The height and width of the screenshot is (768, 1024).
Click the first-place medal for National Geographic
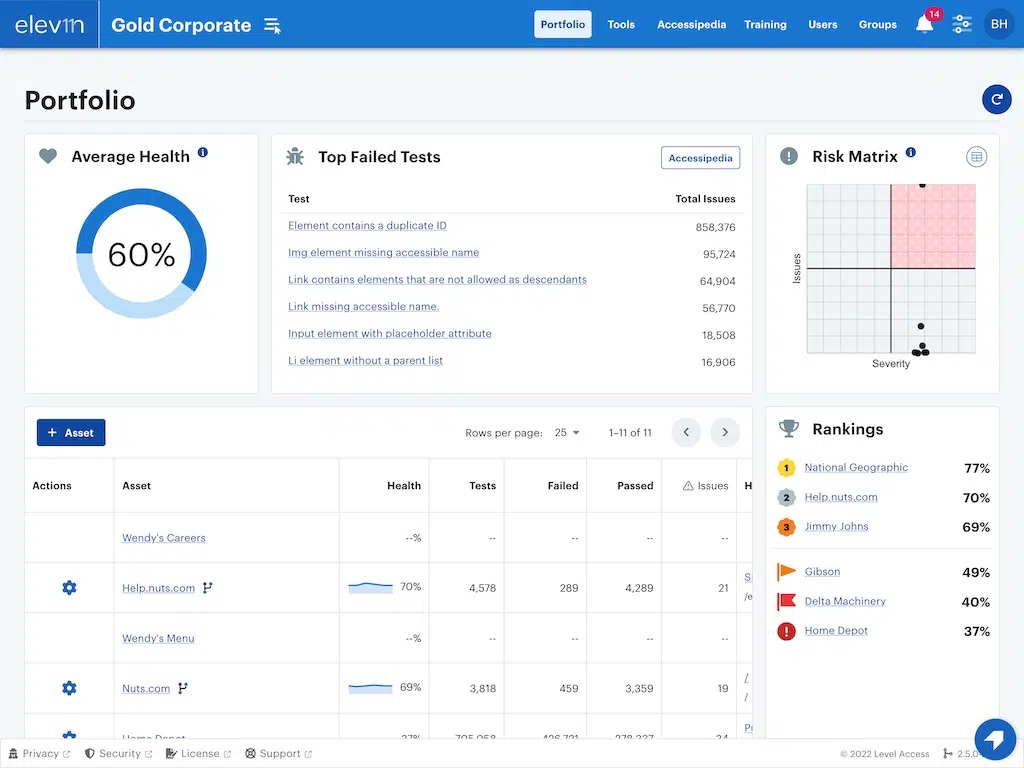[786, 468]
